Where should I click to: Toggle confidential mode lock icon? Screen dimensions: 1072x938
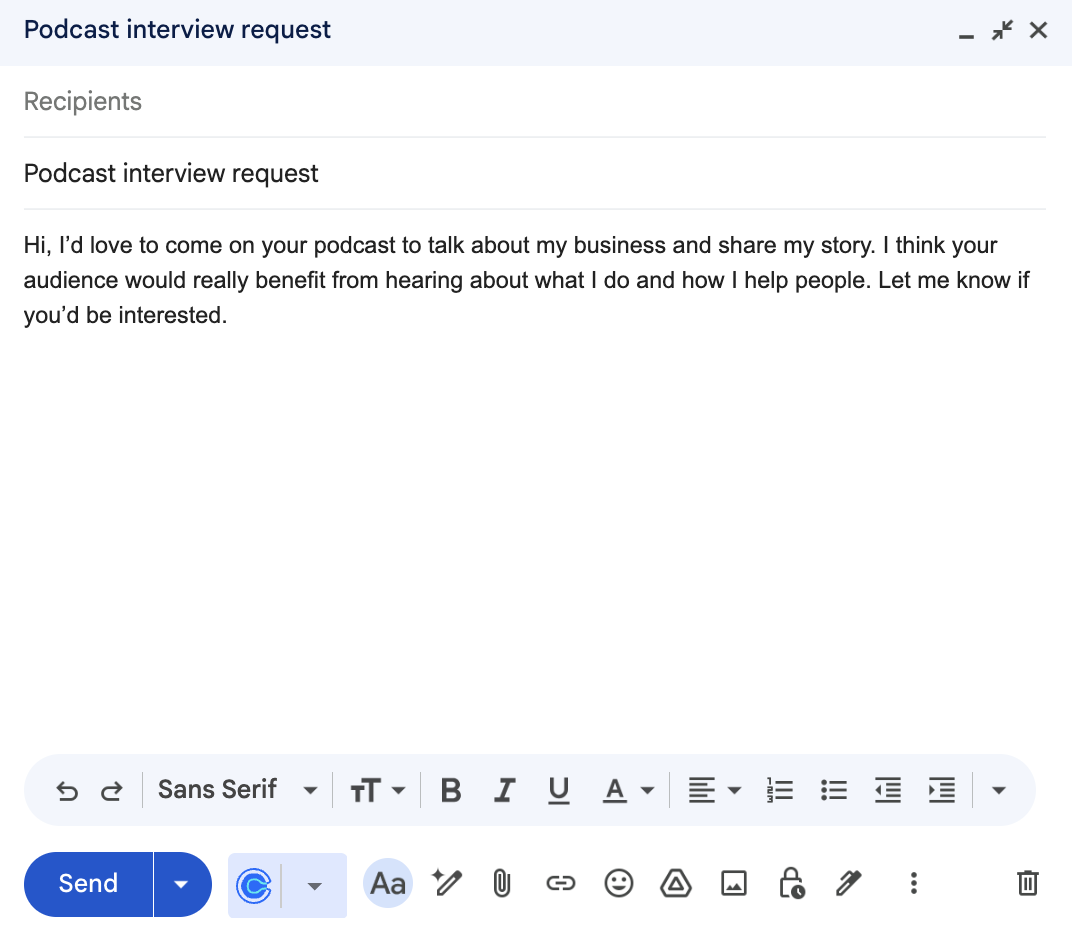(792, 883)
